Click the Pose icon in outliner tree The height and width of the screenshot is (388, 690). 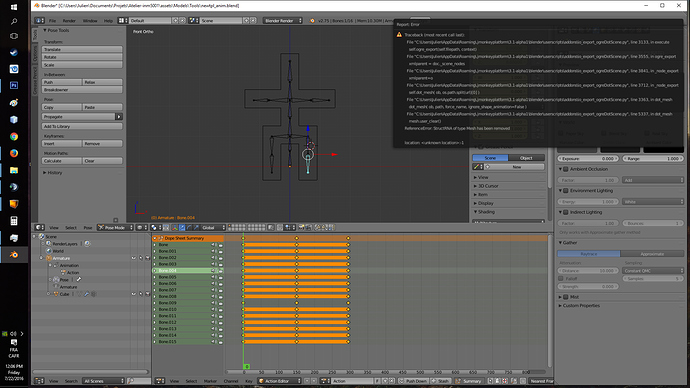[56, 279]
